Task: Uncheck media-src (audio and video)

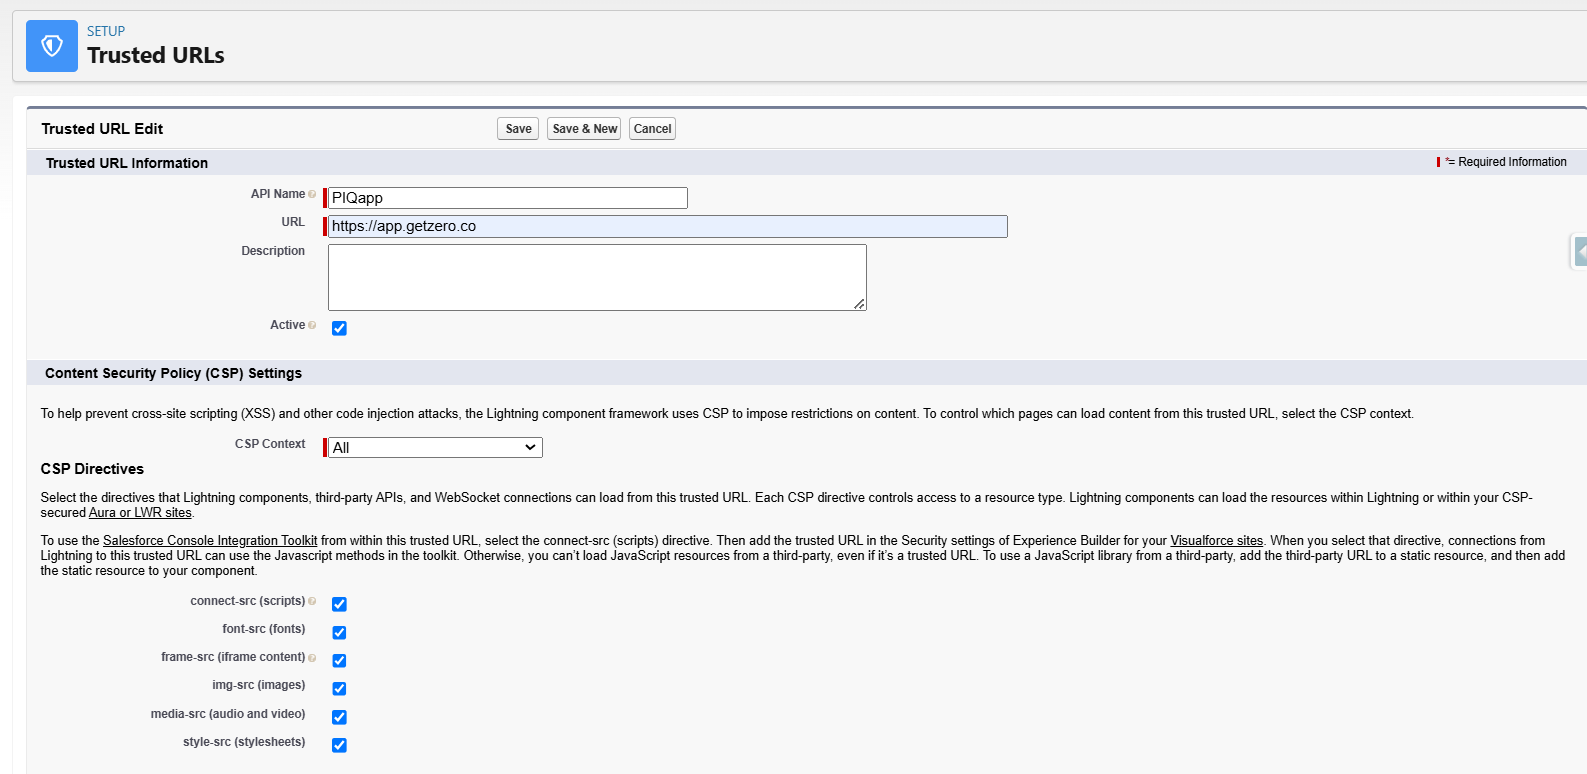Action: pos(339,717)
